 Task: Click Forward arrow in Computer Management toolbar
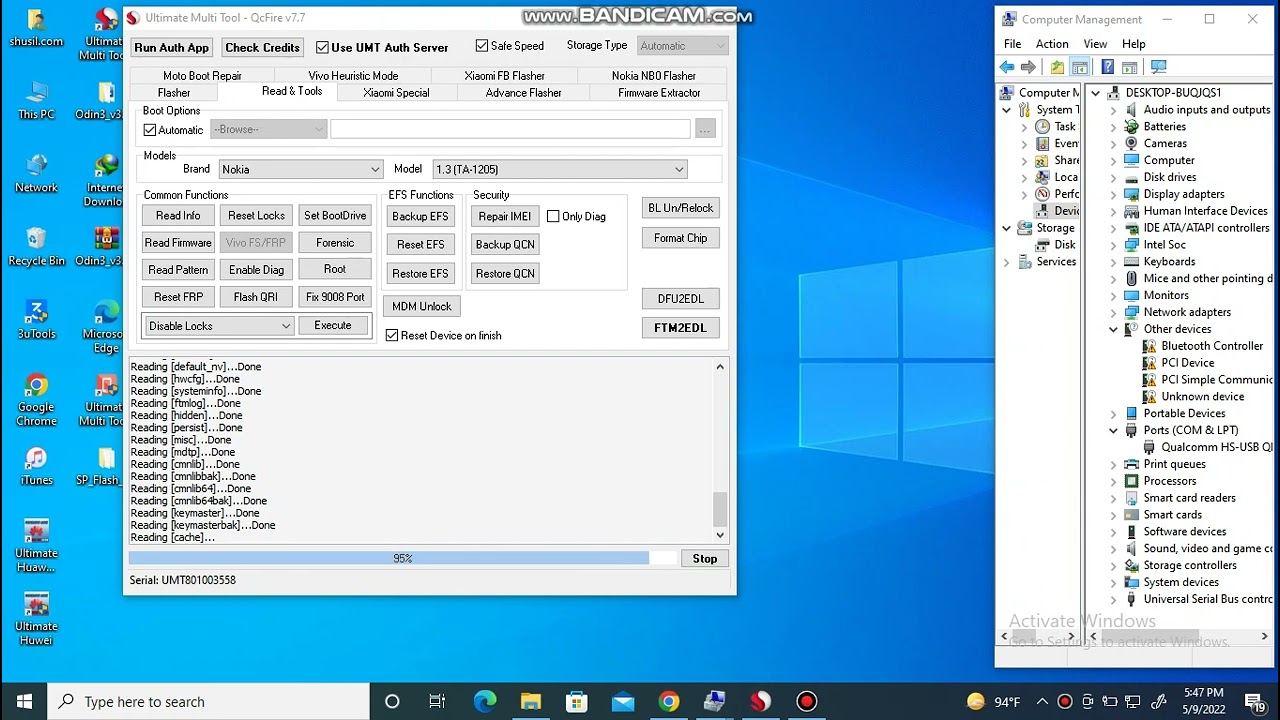click(x=1028, y=67)
